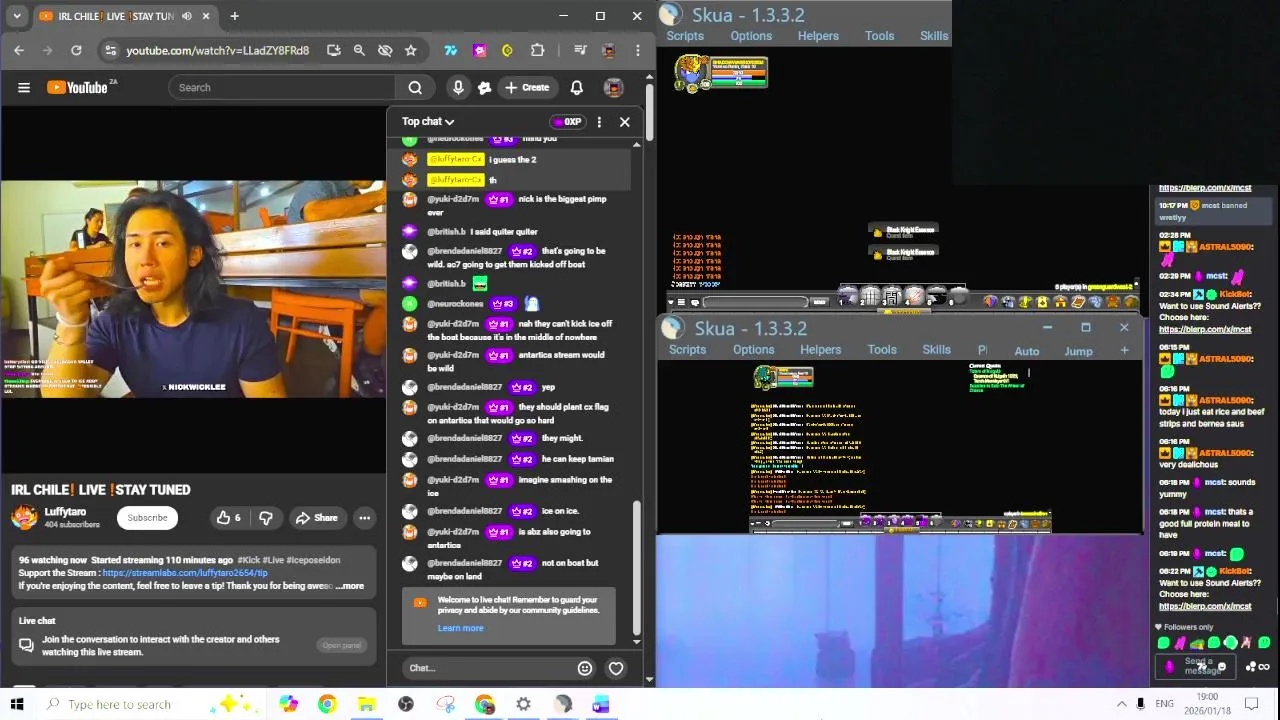This screenshot has height=720, width=1280.
Task: Open Chrome media controls icon
Action: click(580, 50)
